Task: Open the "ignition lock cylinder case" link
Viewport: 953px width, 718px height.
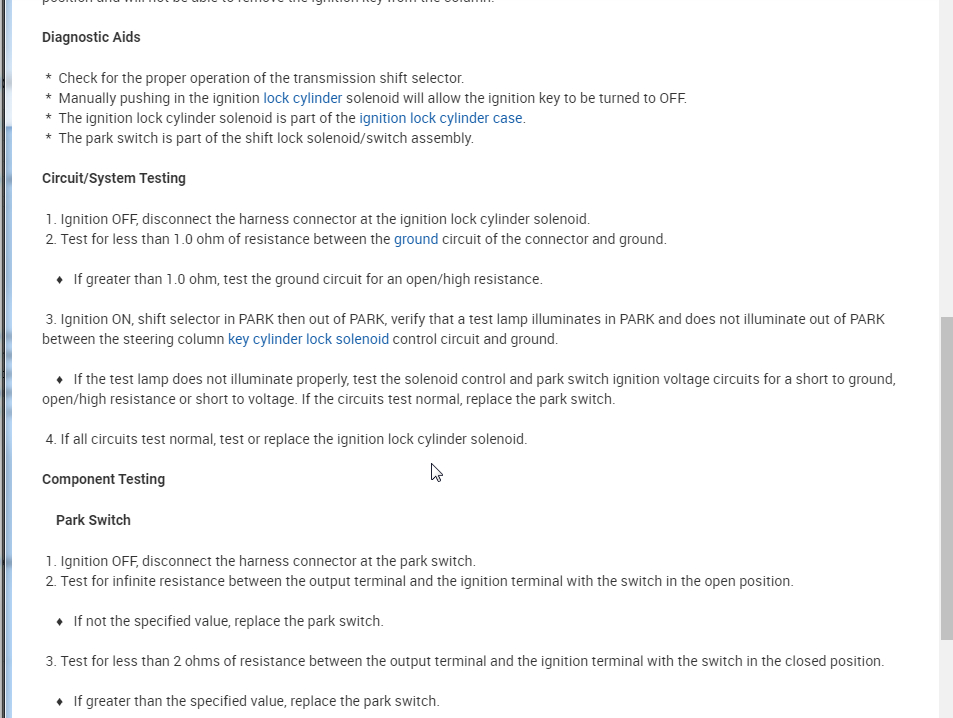Action: [441, 118]
